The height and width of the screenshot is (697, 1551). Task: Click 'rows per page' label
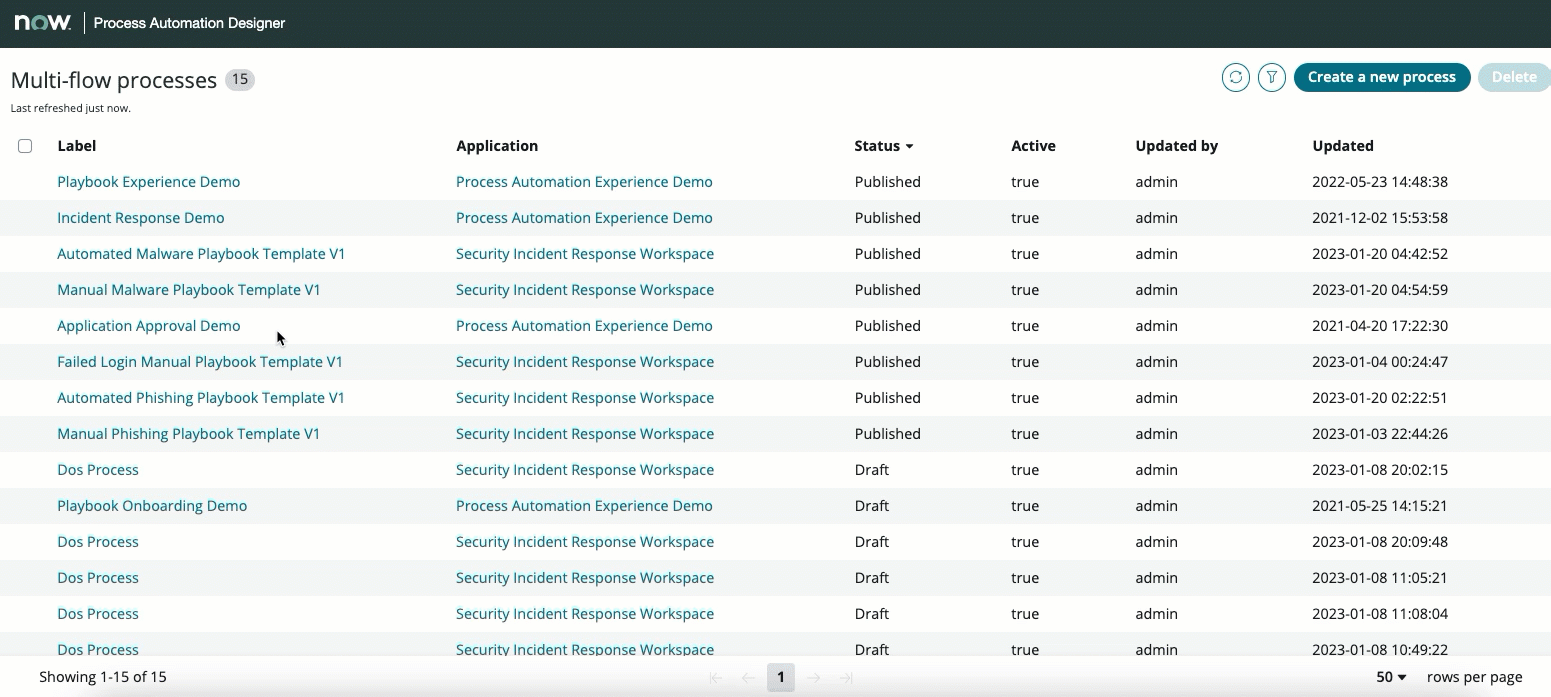[1474, 677]
